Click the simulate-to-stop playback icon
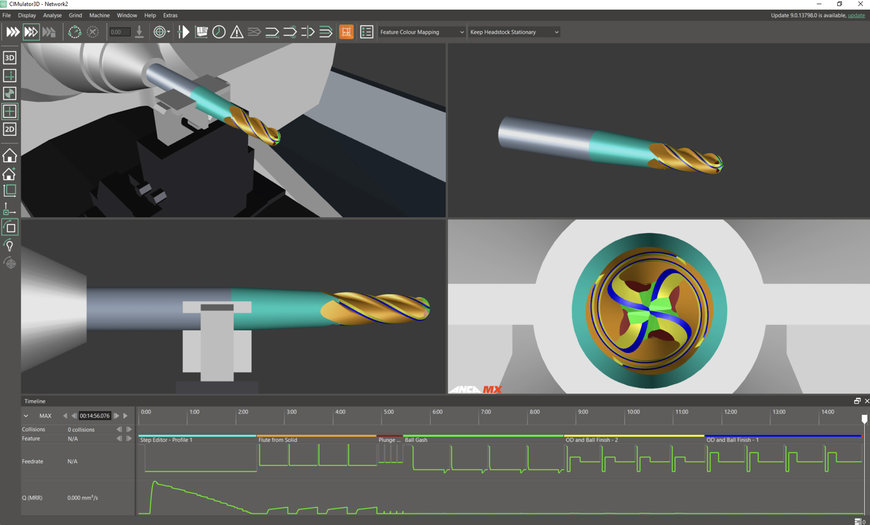This screenshot has width=870, height=525. coord(49,32)
